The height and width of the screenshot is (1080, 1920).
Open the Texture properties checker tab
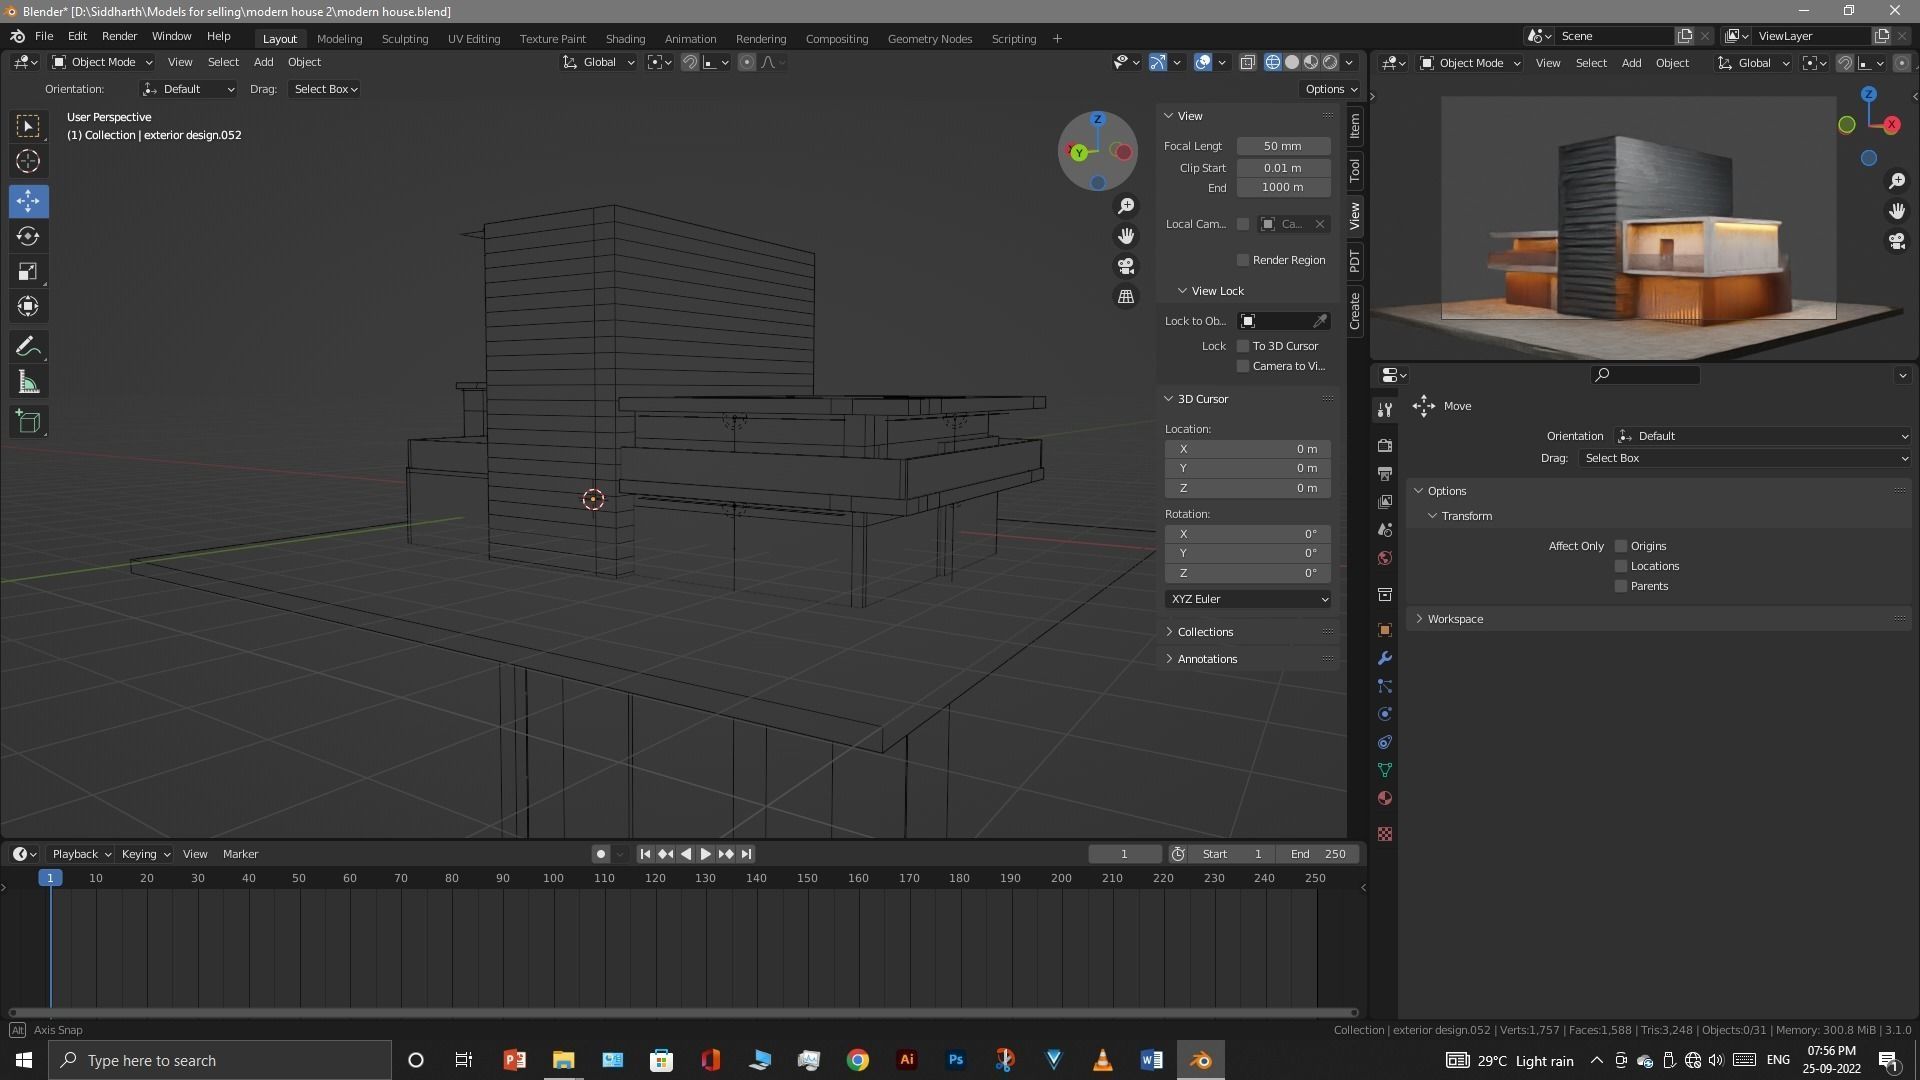click(1385, 834)
